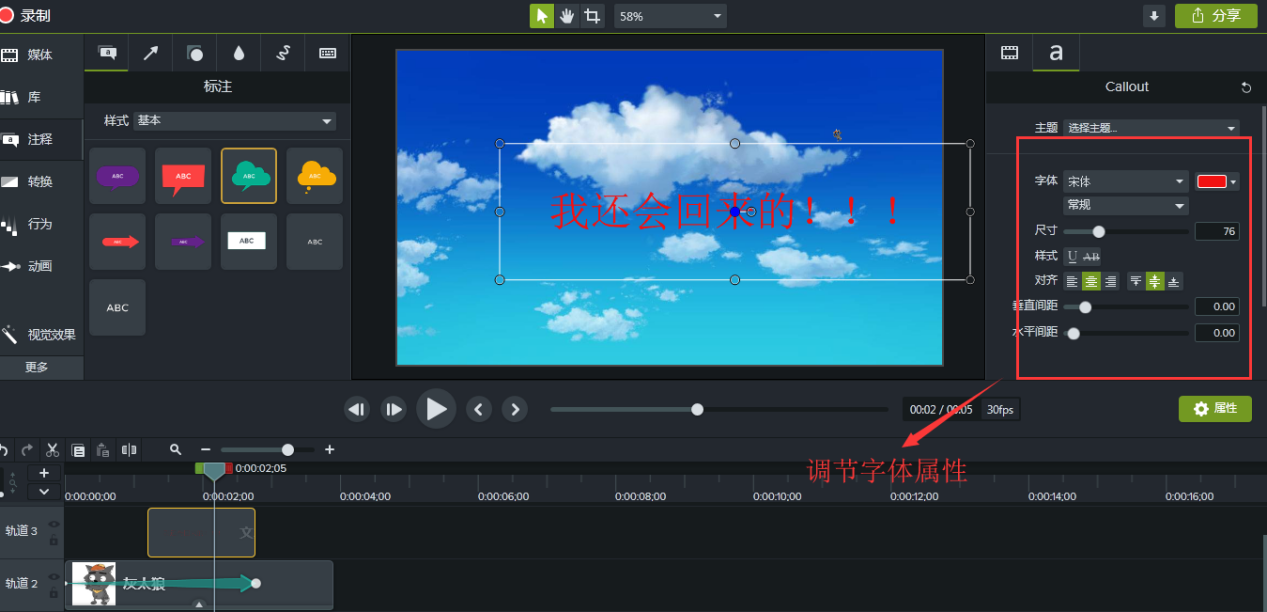Open the blur annotation tab (droplet icon)
Screen dimensions: 1267x612
238,53
